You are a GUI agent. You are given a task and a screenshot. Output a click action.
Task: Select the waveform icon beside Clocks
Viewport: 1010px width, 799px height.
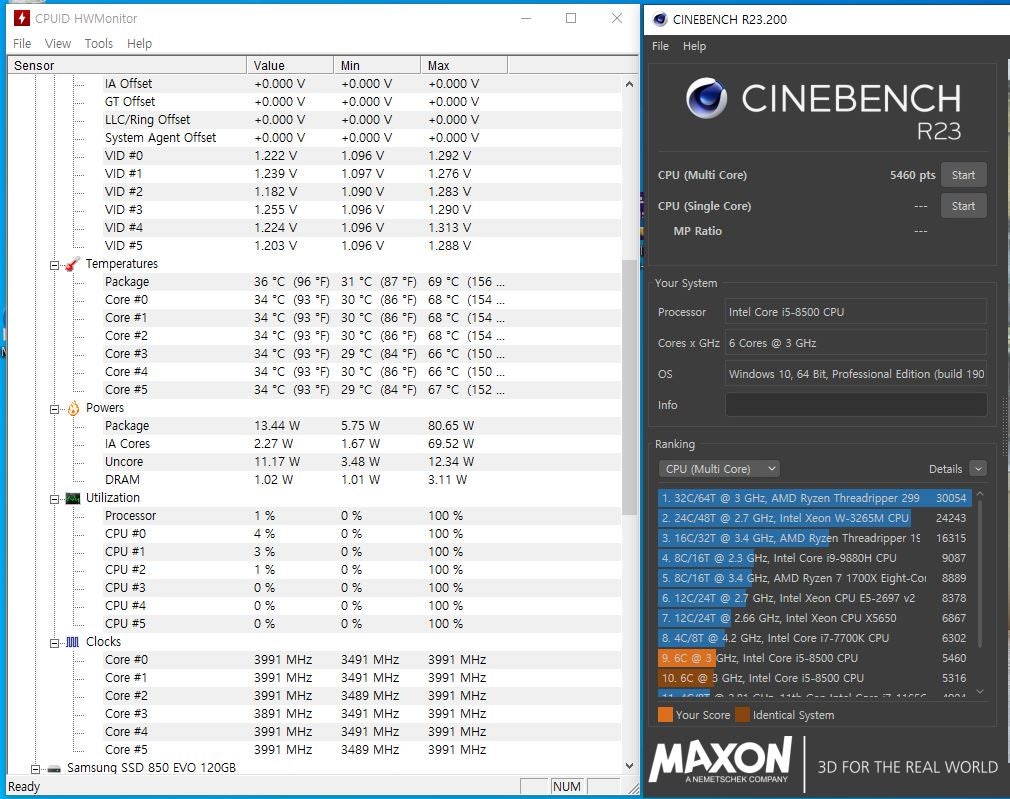tap(73, 642)
